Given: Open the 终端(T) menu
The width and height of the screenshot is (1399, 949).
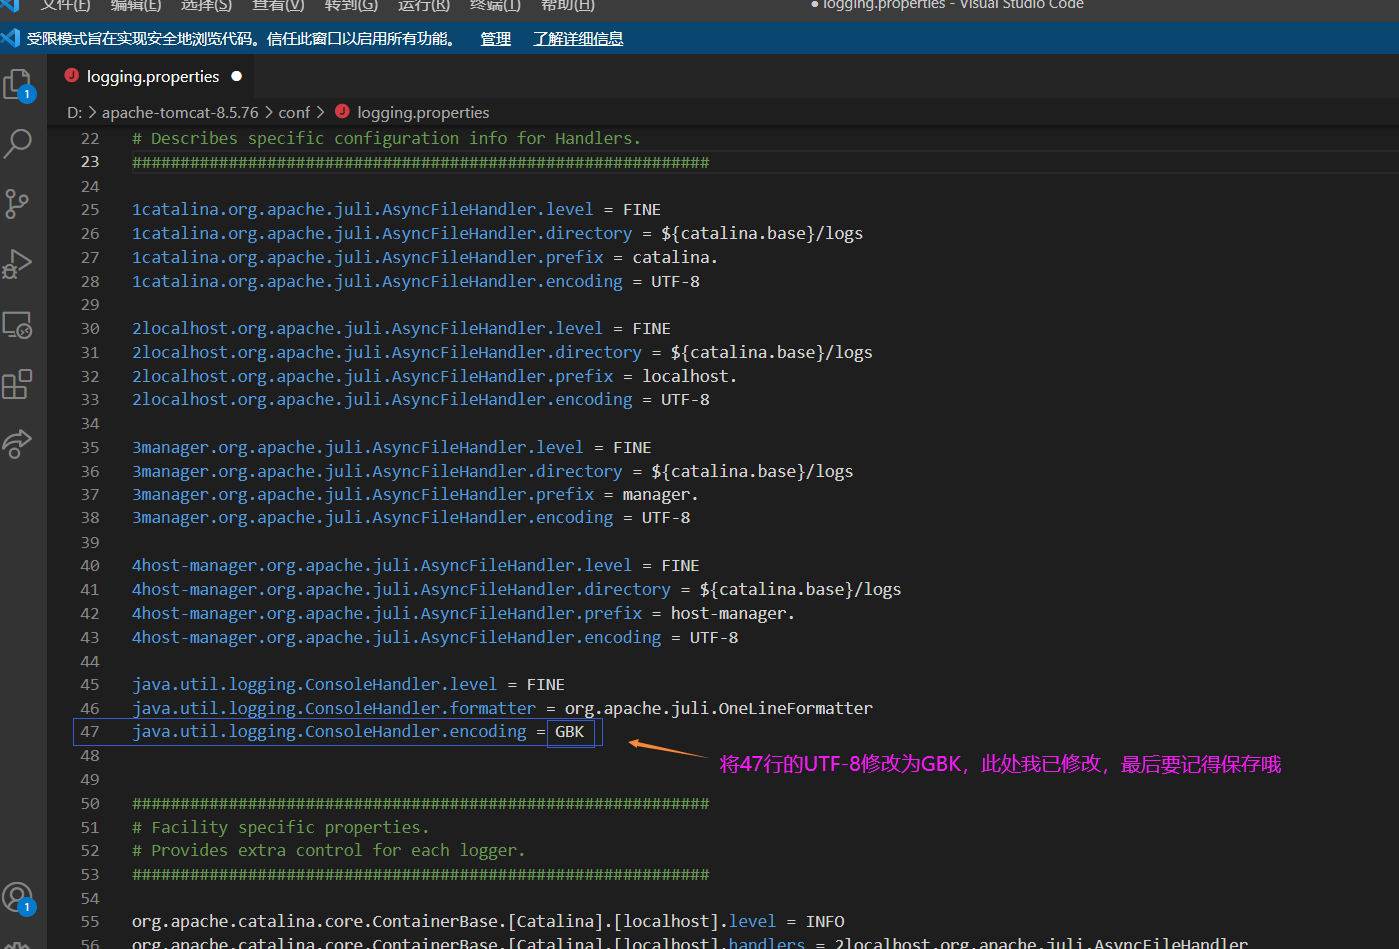Looking at the screenshot, I should point(495,5).
